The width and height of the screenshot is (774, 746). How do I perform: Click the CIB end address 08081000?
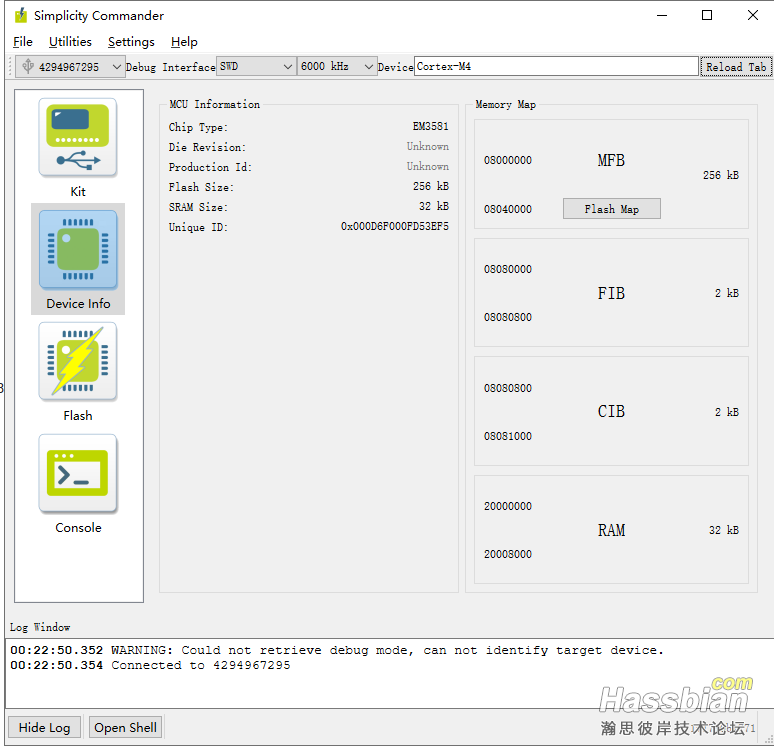tap(508, 436)
